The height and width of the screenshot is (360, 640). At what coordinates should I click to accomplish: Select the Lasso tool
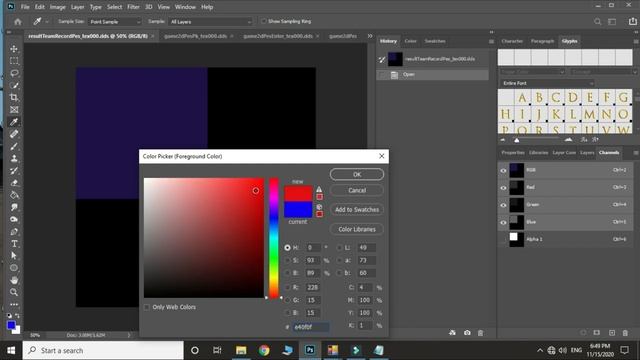pos(14,73)
